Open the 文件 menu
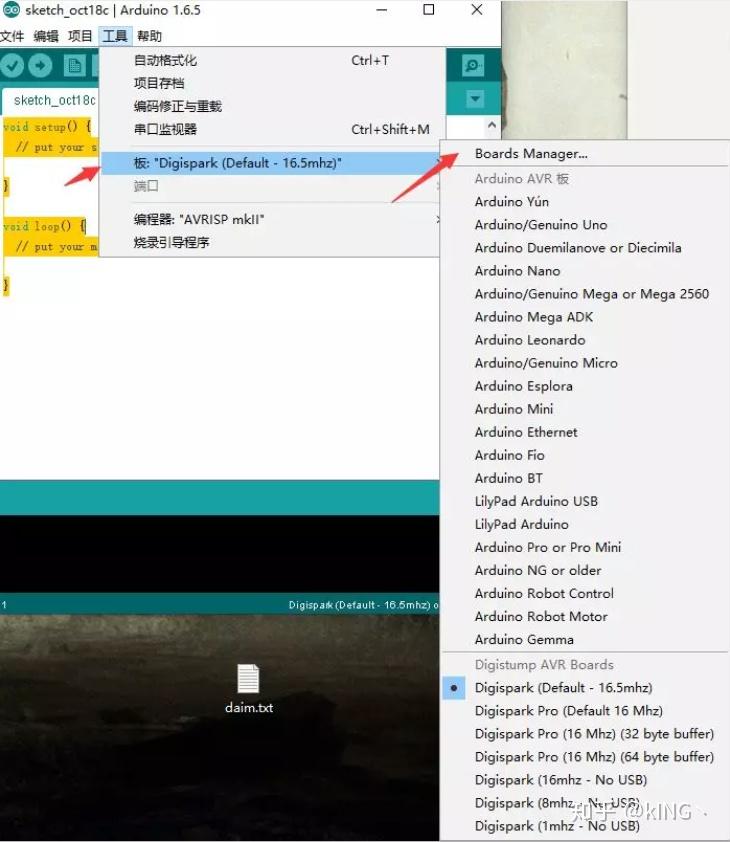The image size is (730, 842). (12, 36)
